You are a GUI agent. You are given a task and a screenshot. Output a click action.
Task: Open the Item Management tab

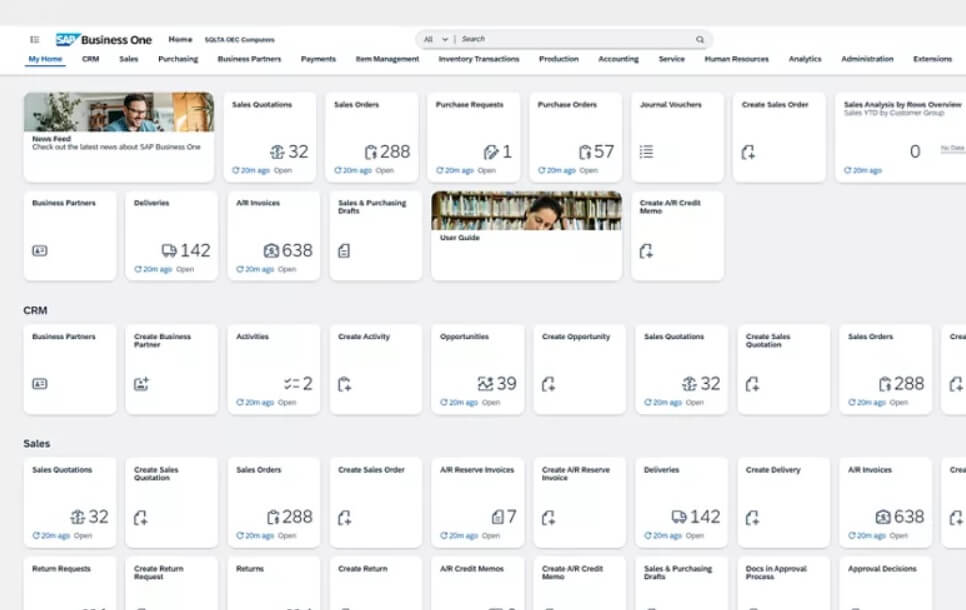(387, 59)
